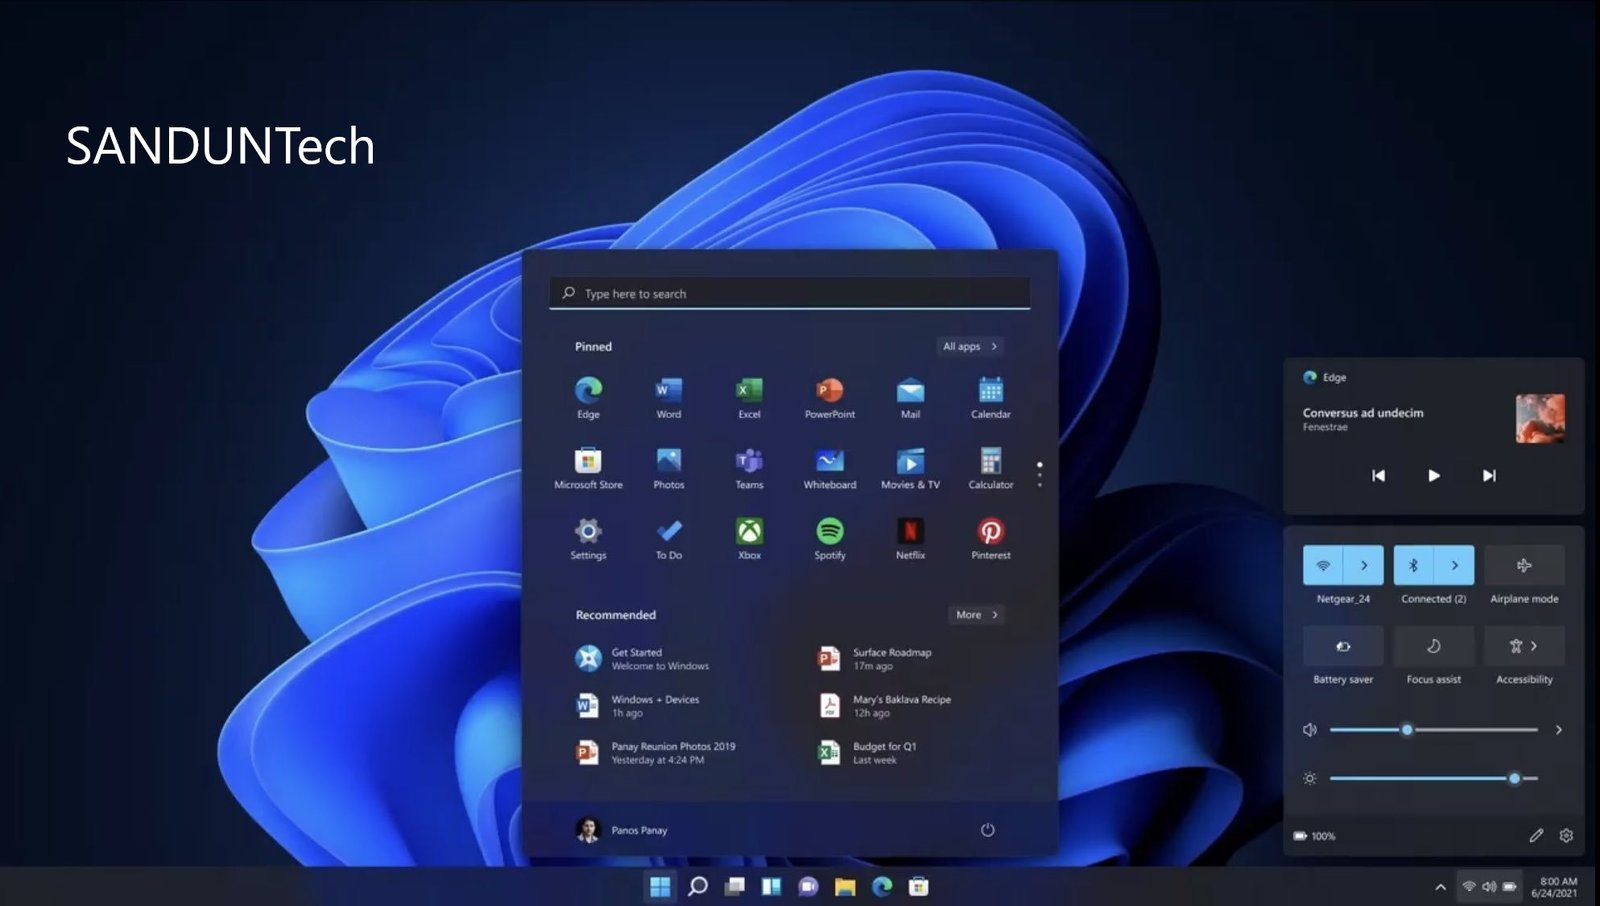
Task: Skip to next track
Action: [x=1489, y=476]
